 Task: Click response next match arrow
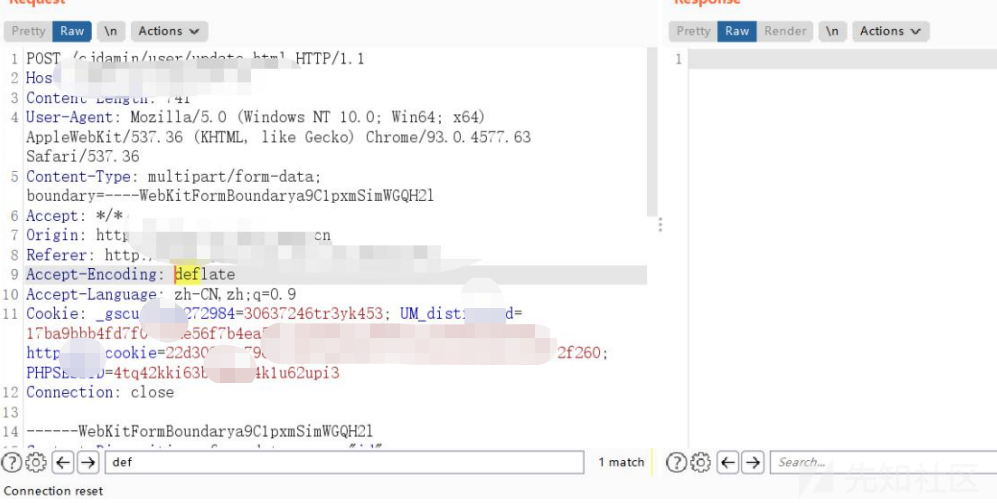click(753, 462)
